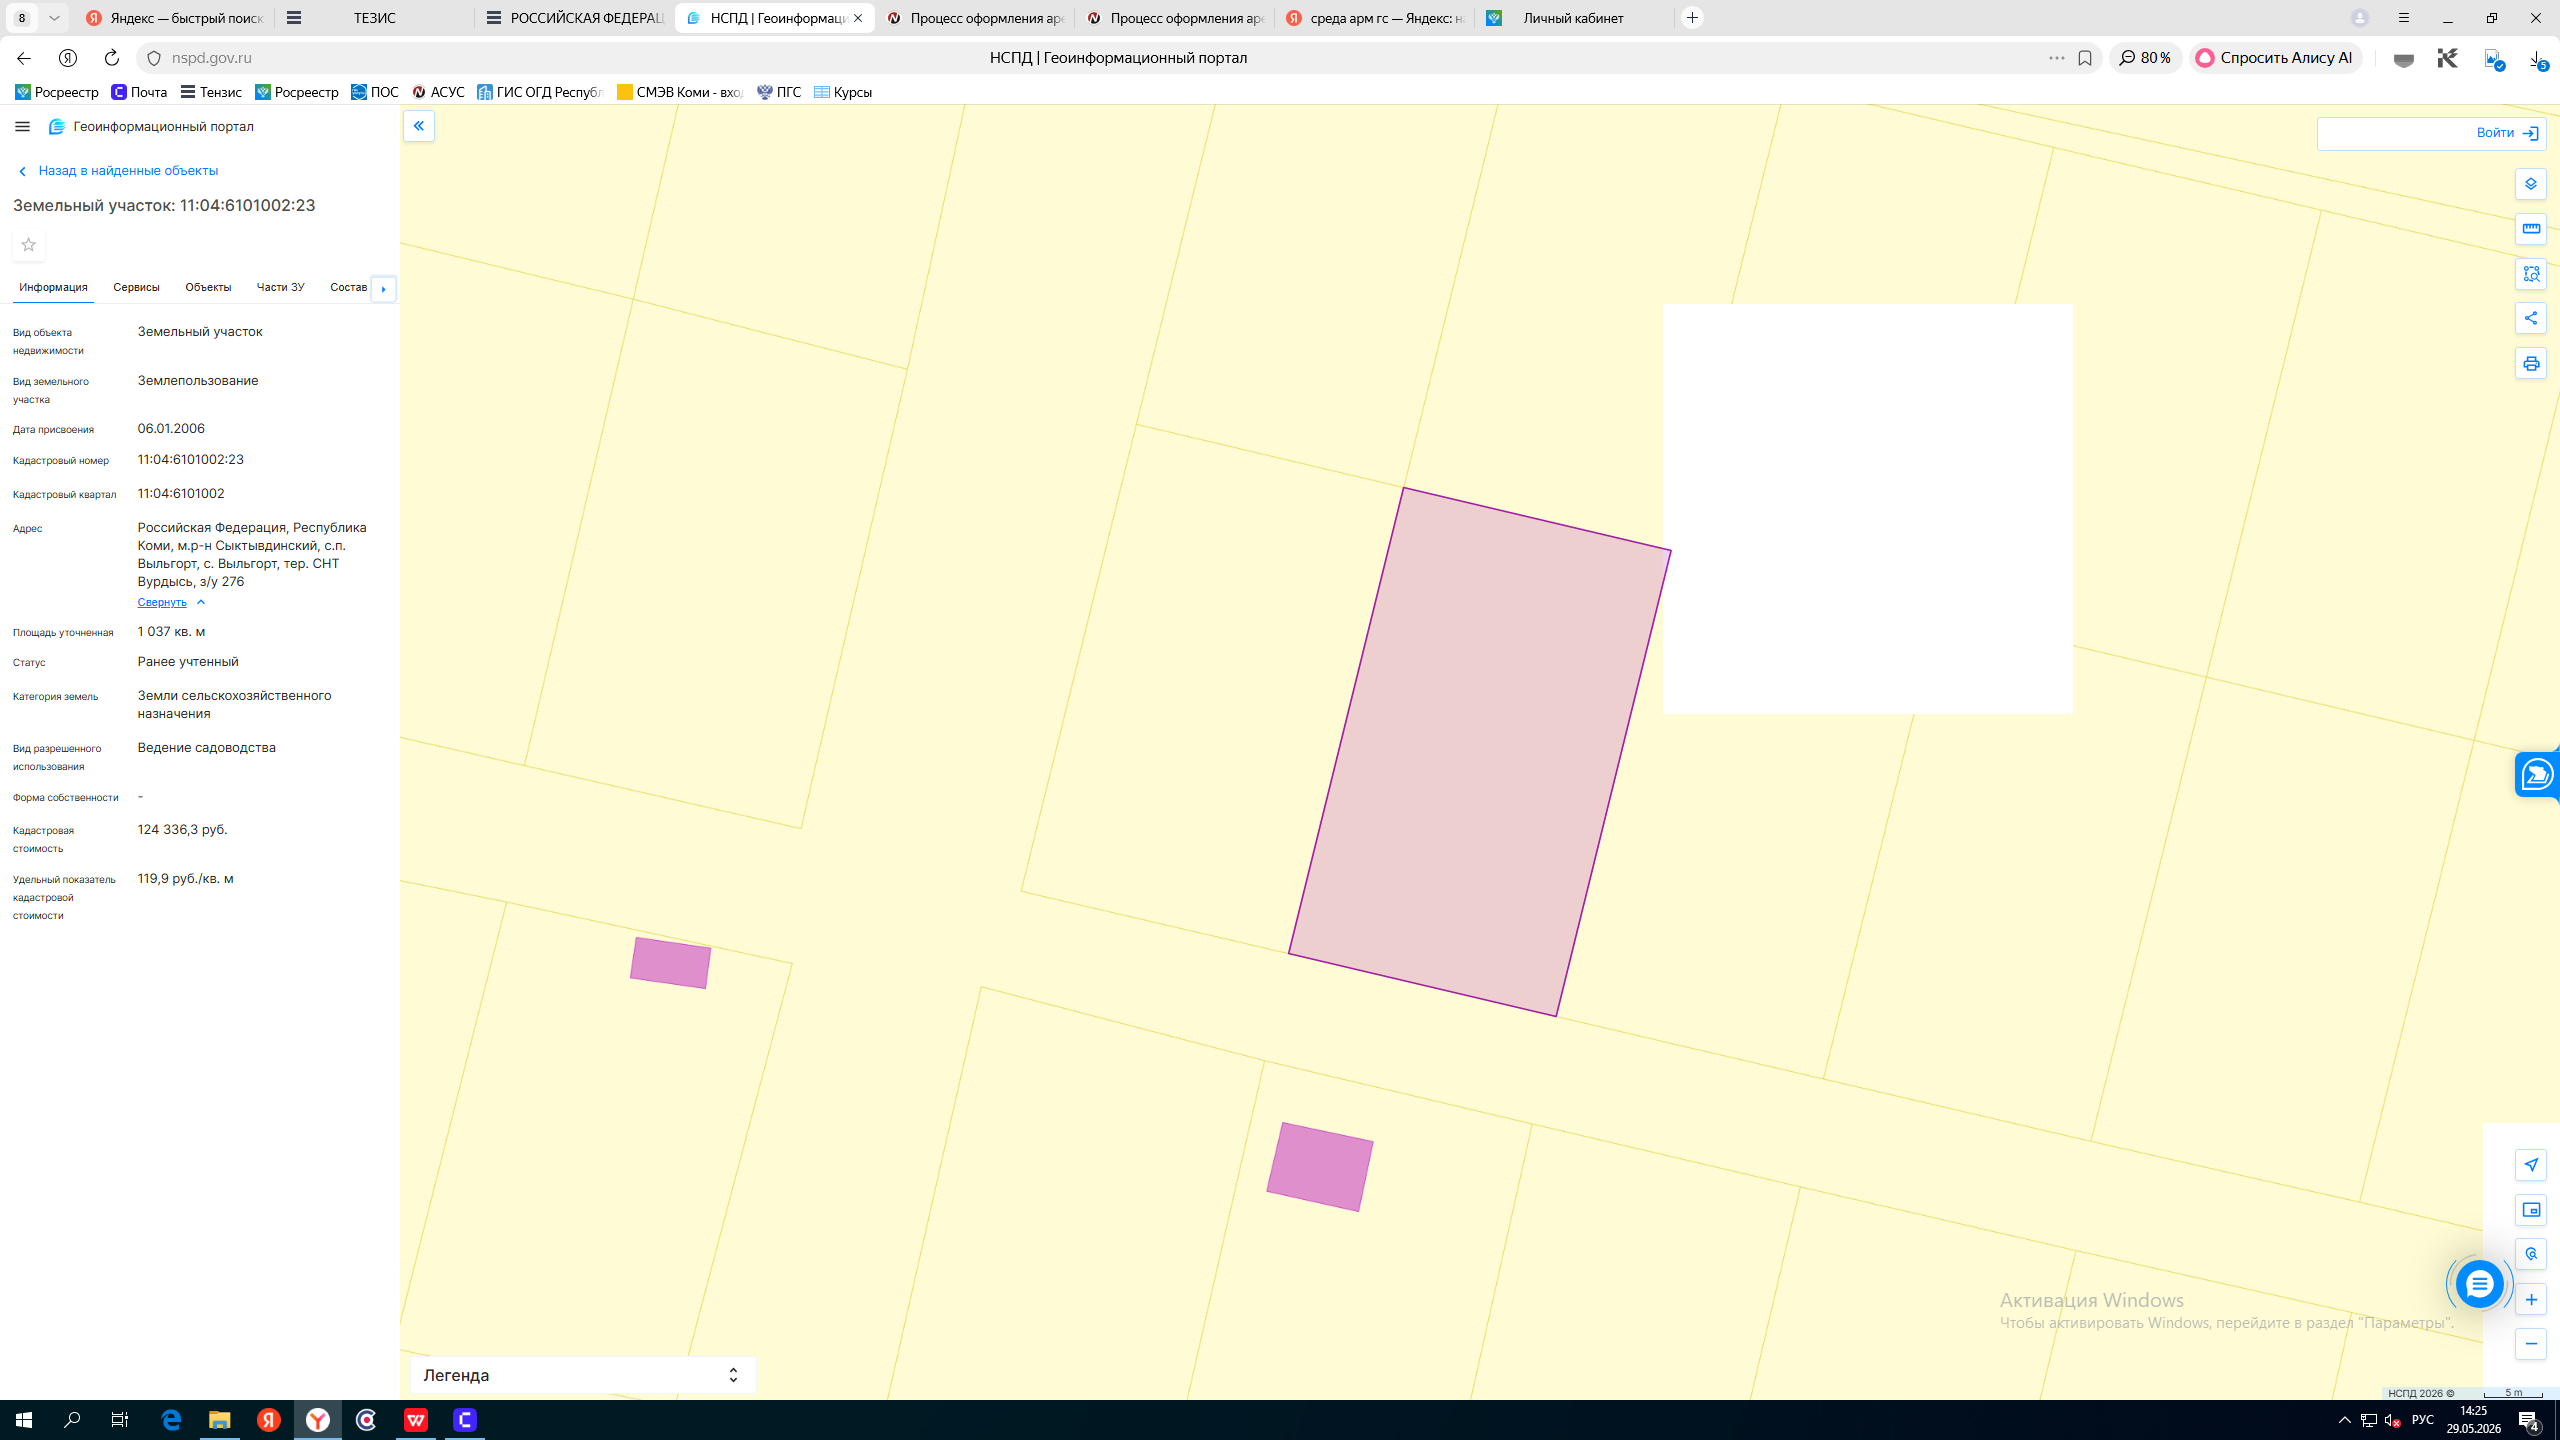The width and height of the screenshot is (2560, 1440).
Task: Add the land plot to favorites
Action: click(29, 245)
